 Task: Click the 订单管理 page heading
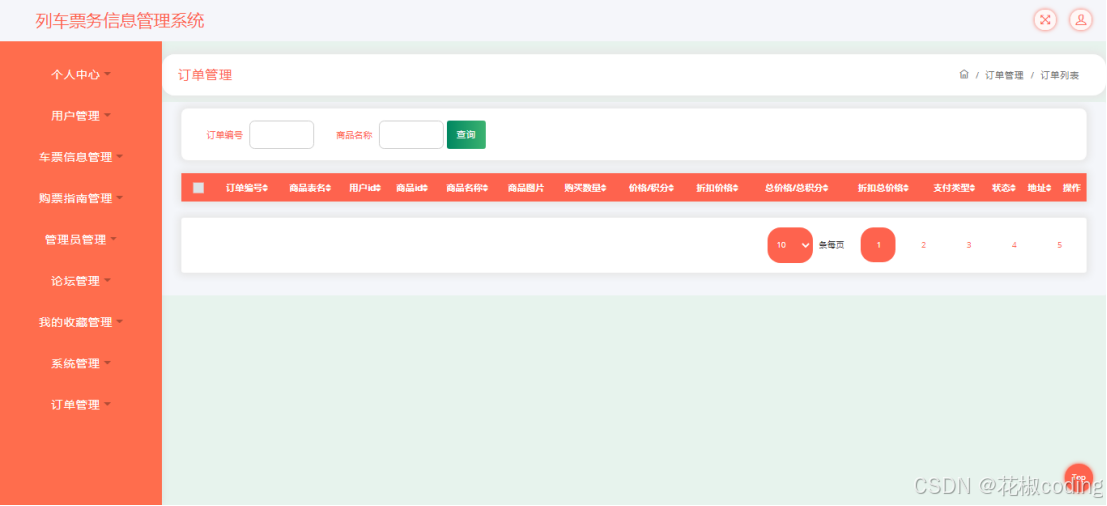coord(205,75)
